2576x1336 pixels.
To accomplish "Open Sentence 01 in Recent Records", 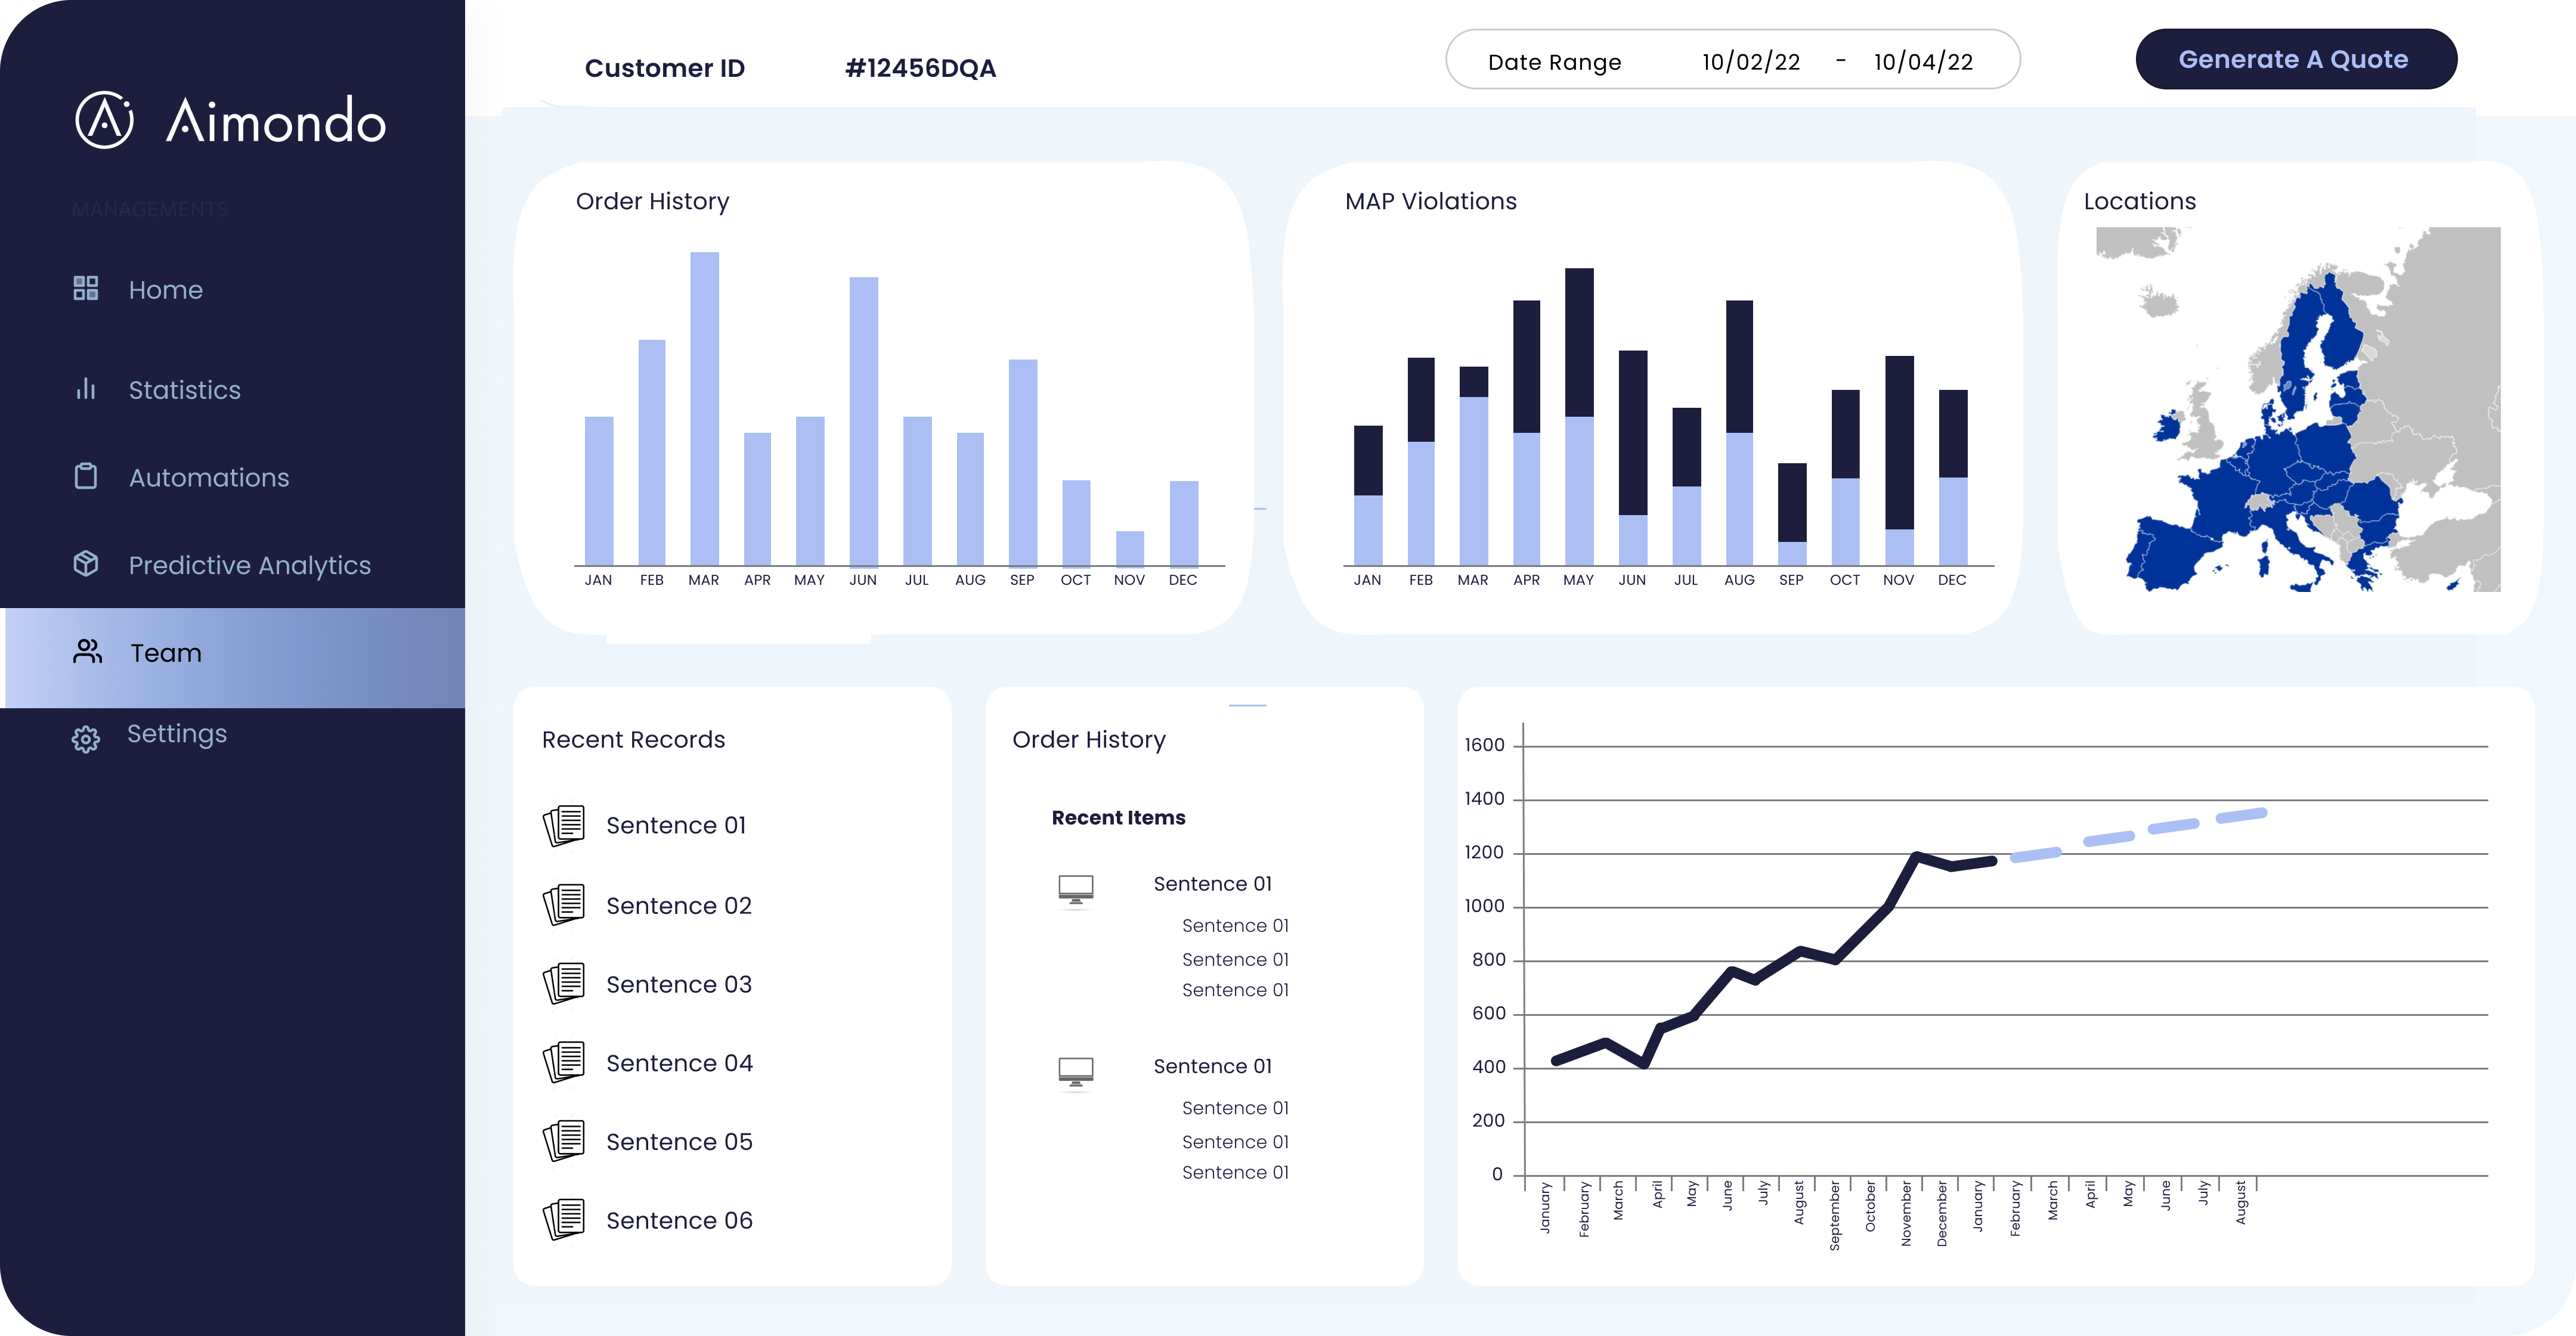I will (x=677, y=825).
